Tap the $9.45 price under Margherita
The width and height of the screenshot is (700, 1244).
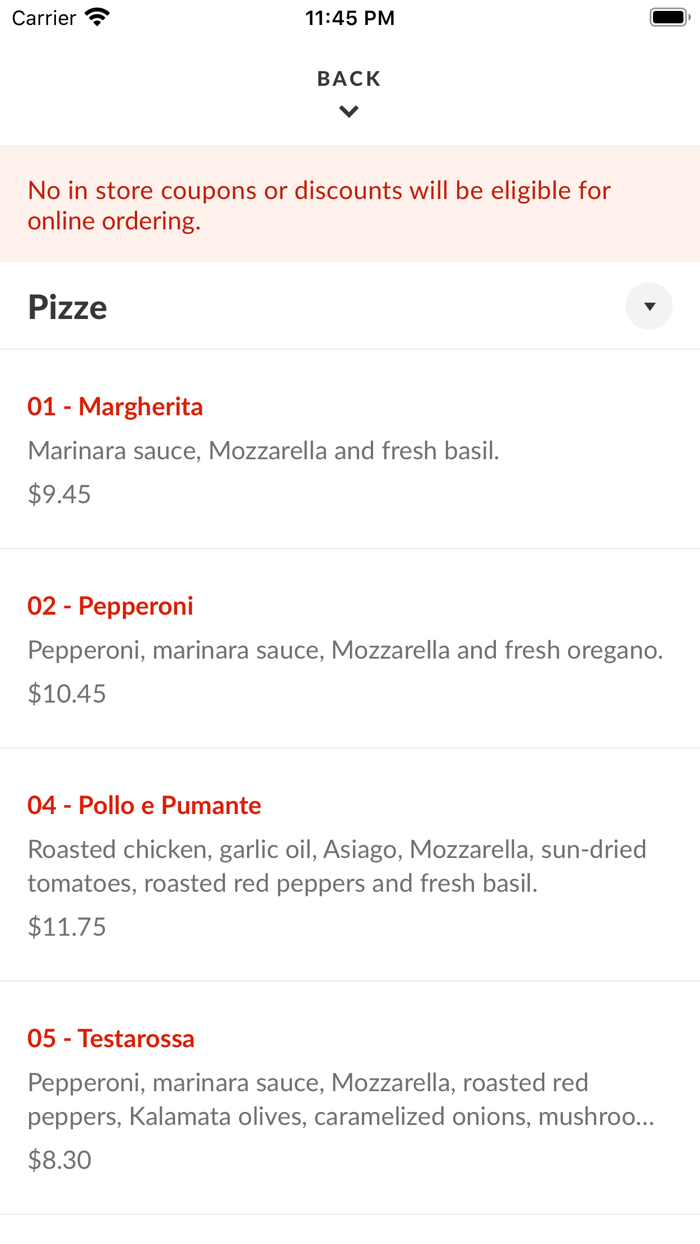[59, 493]
